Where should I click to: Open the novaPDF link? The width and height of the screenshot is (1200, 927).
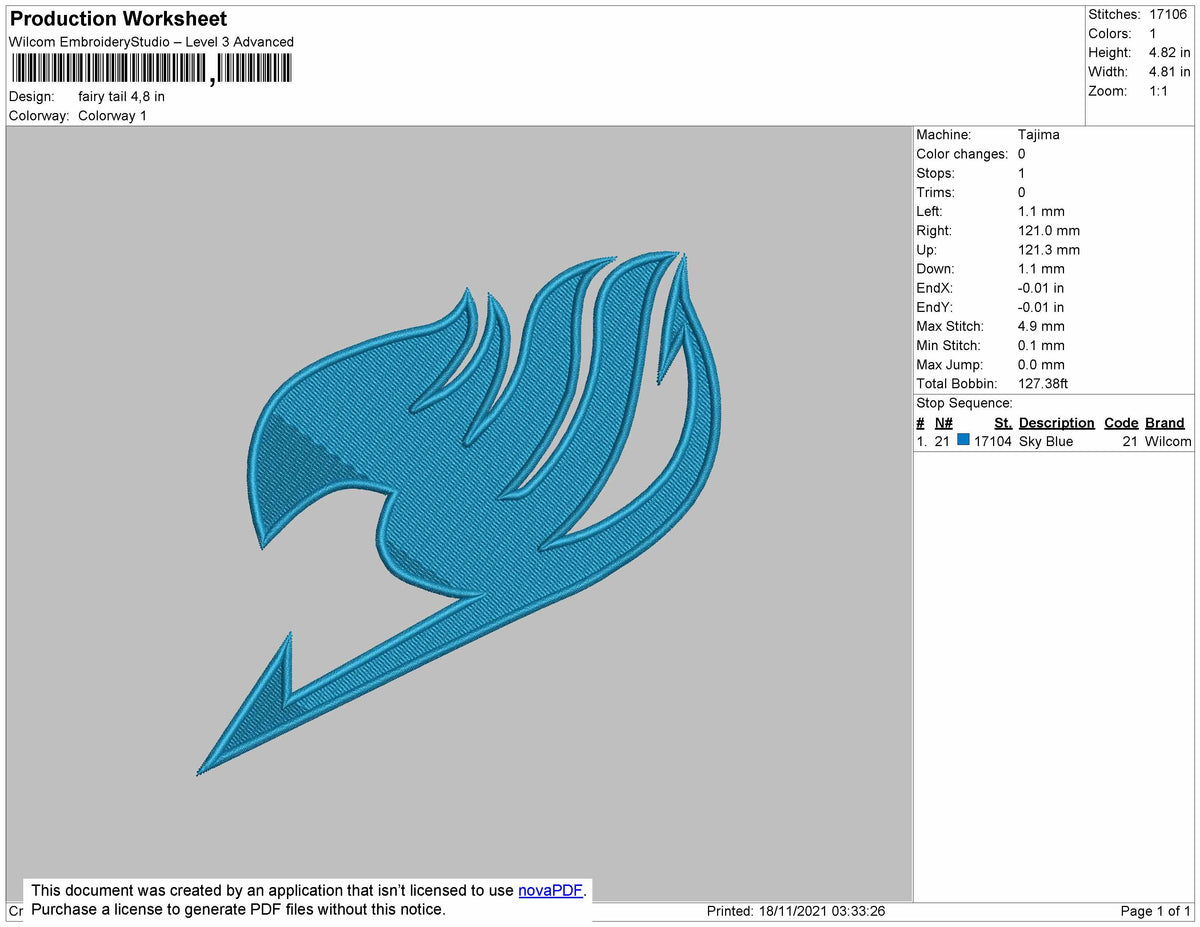550,890
